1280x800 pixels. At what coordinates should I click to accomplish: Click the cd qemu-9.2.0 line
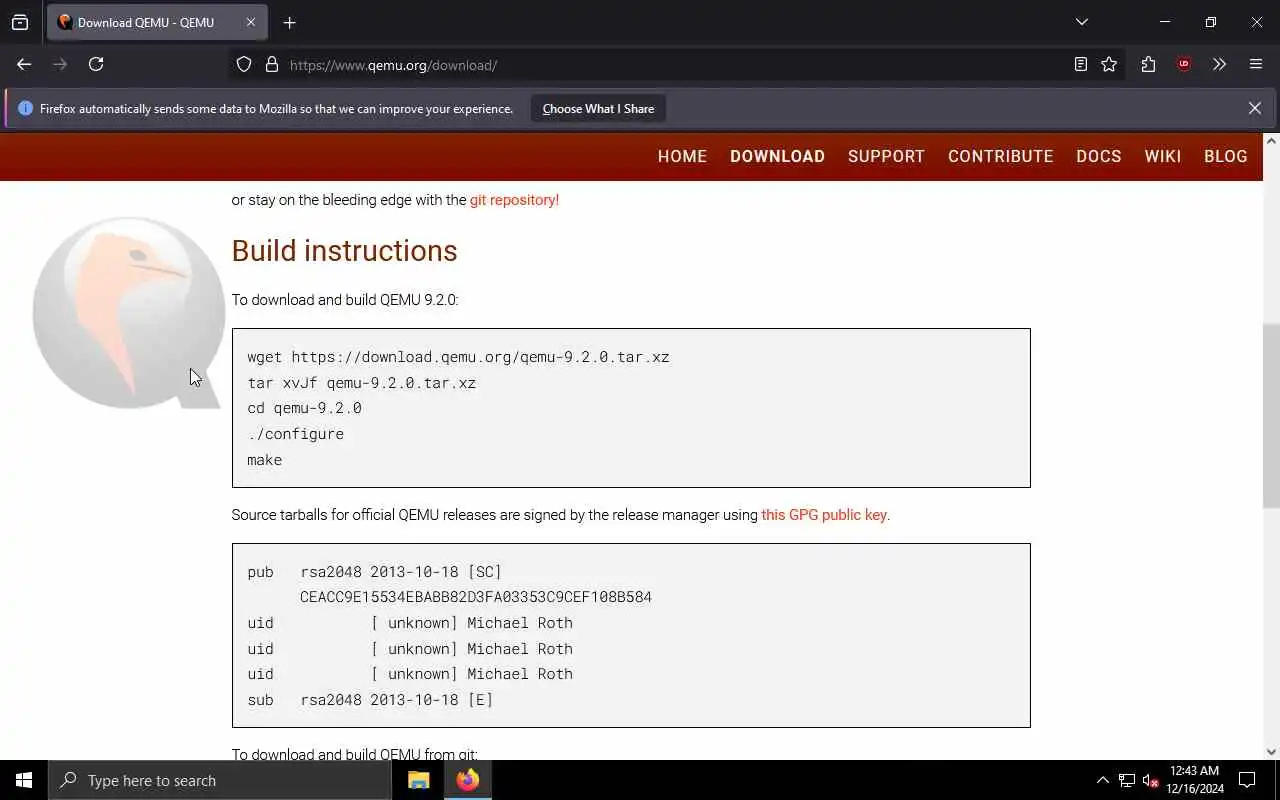tap(304, 408)
